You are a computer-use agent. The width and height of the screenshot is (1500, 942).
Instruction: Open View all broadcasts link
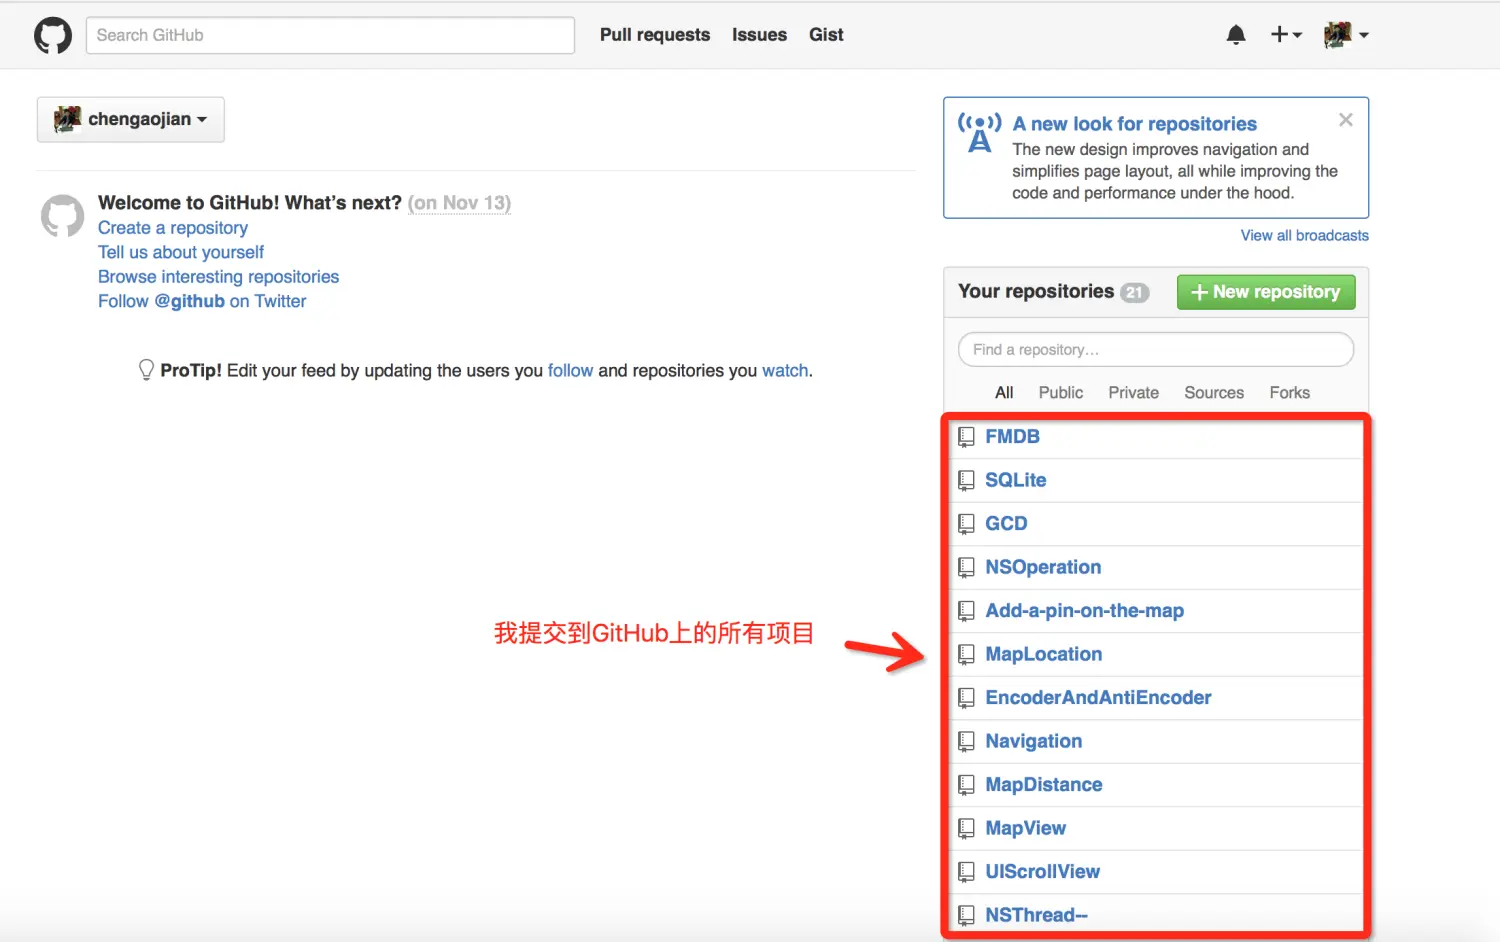pos(1305,235)
